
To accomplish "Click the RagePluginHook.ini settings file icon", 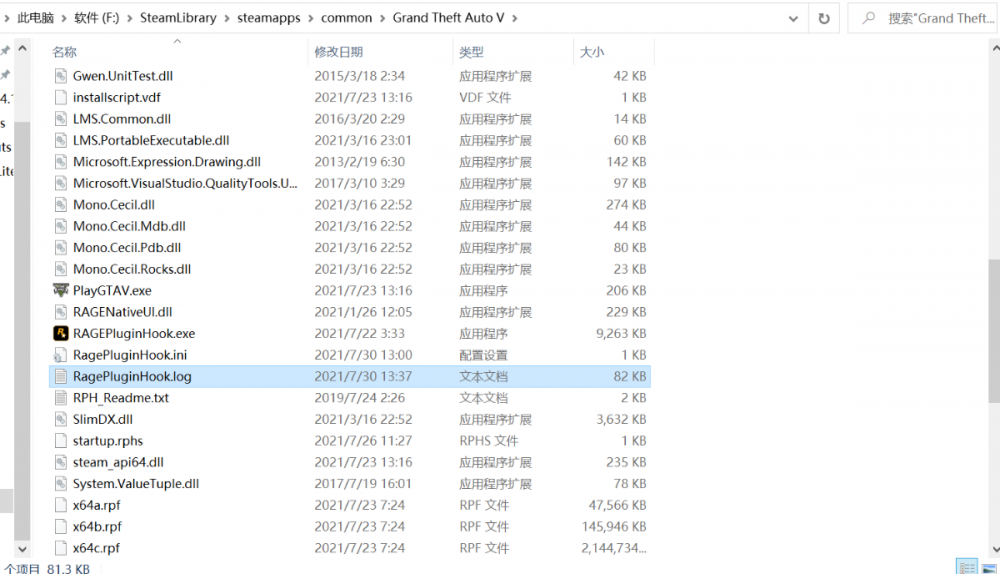I will tap(61, 355).
